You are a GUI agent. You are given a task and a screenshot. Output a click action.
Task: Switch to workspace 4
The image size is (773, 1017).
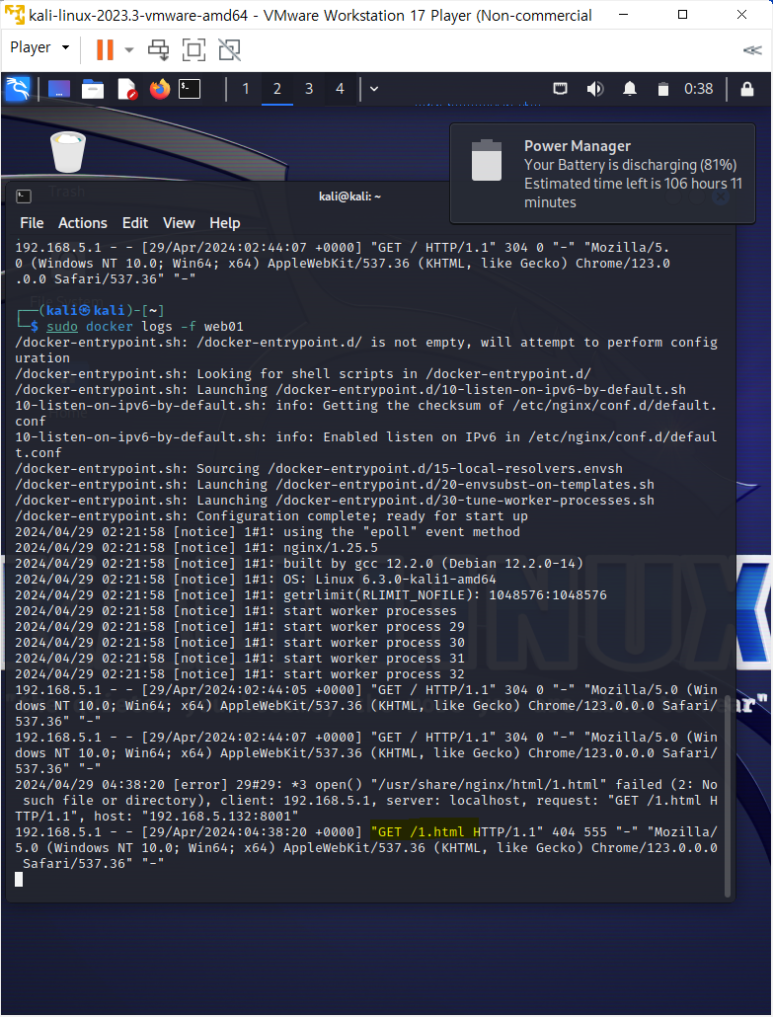(x=340, y=89)
